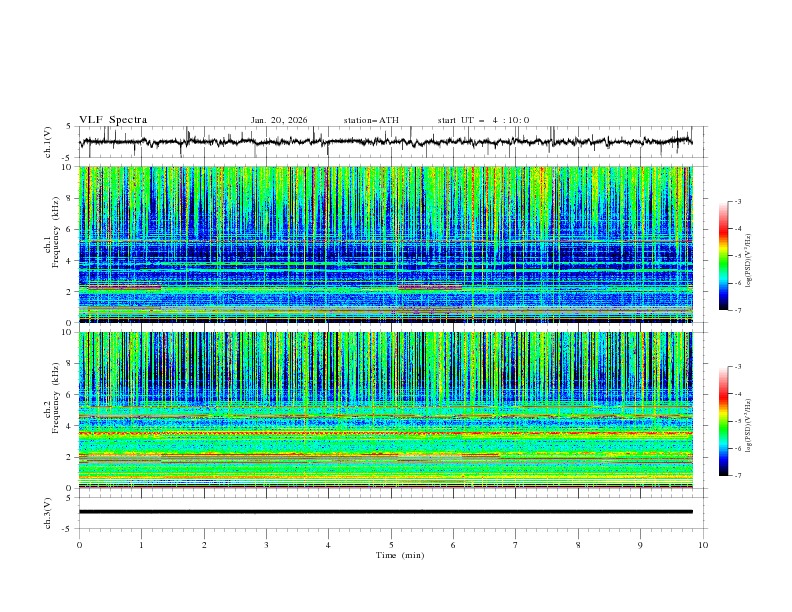Click the VLF Spectra title text
Image resolution: width=792 pixels, height=612 pixels.
[113, 120]
